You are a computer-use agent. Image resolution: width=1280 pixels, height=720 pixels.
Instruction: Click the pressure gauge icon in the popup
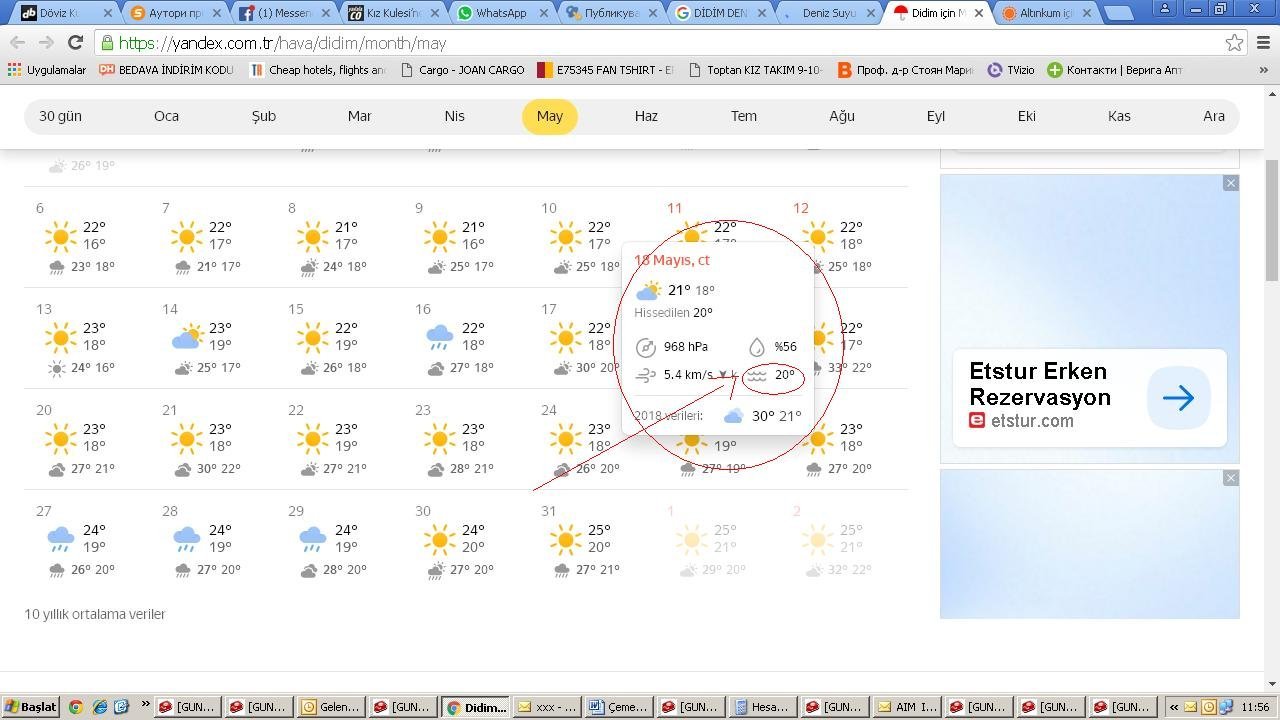[x=646, y=347]
